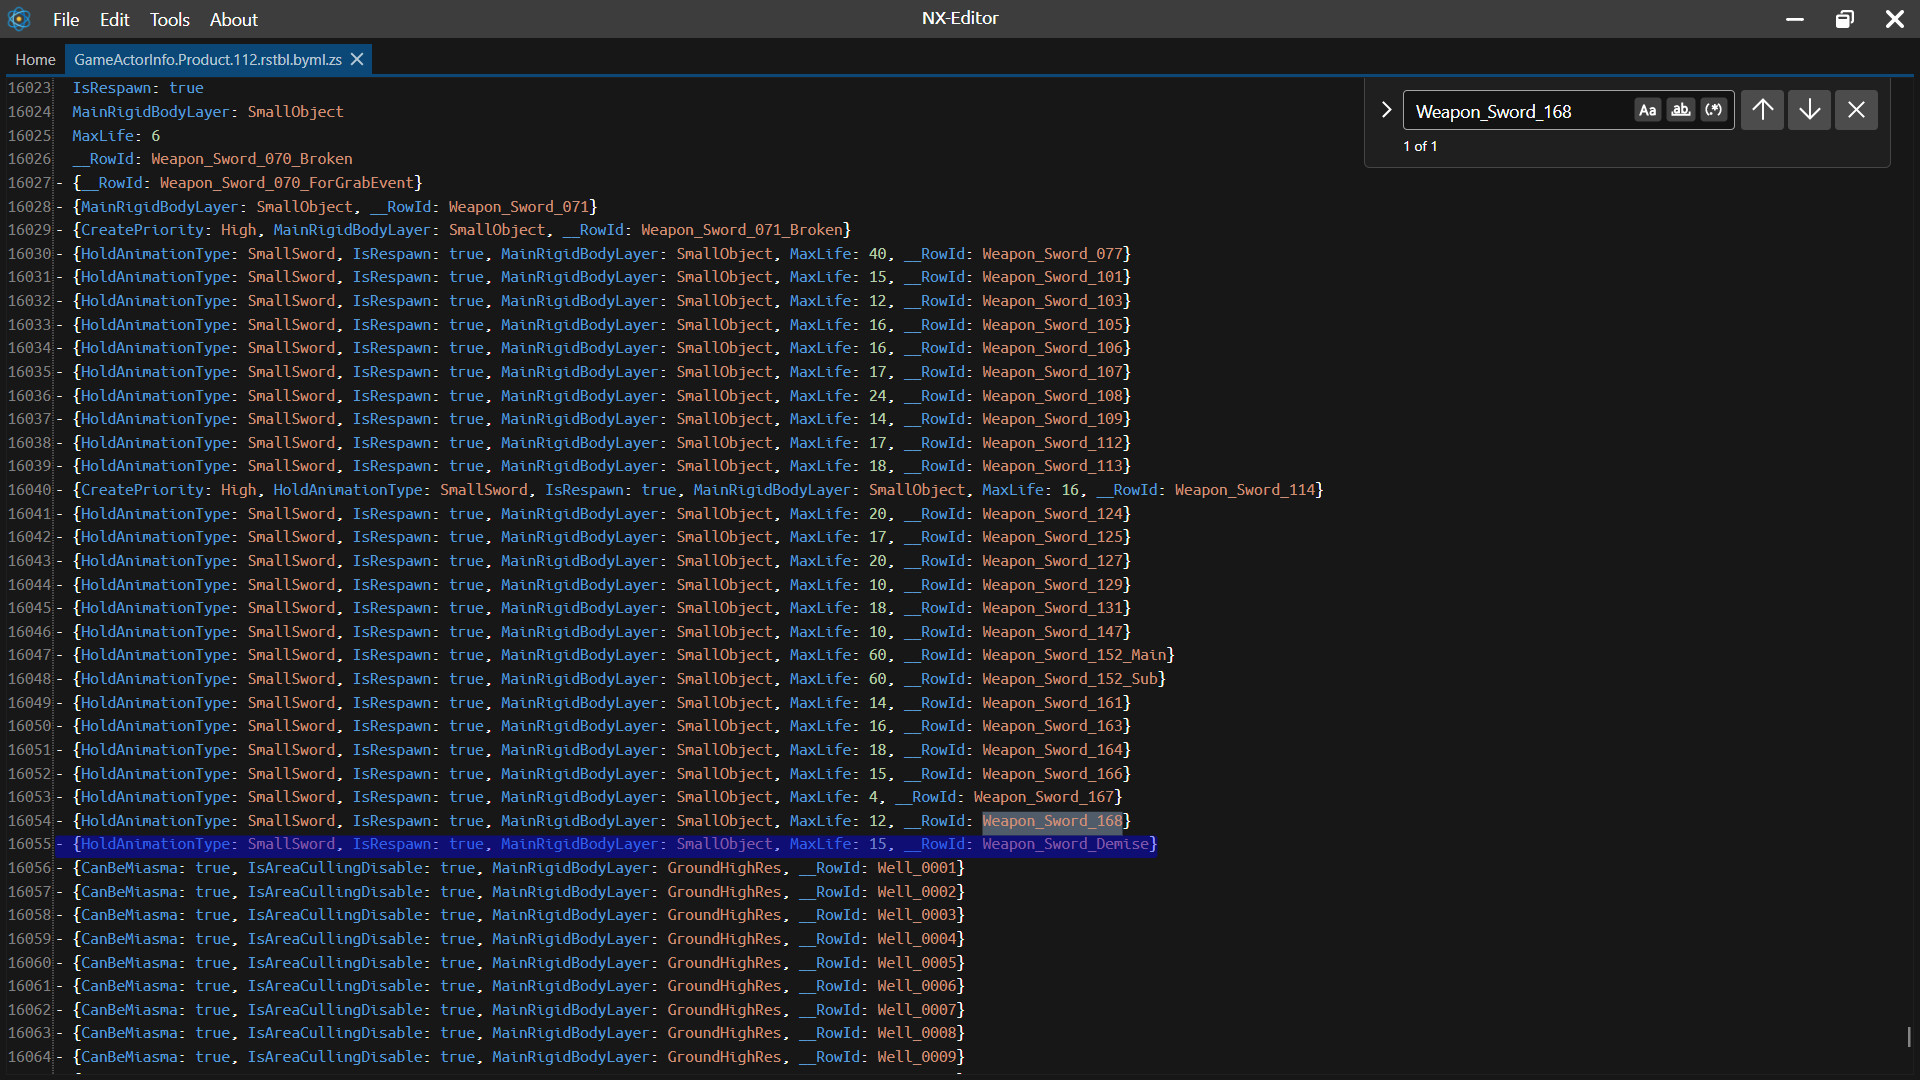The image size is (1920, 1080).
Task: Collapse the fold marker on line 16027
Action: point(60,183)
